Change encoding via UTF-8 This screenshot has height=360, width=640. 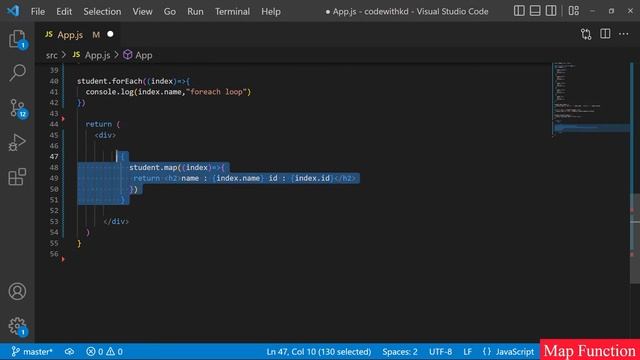pos(440,351)
